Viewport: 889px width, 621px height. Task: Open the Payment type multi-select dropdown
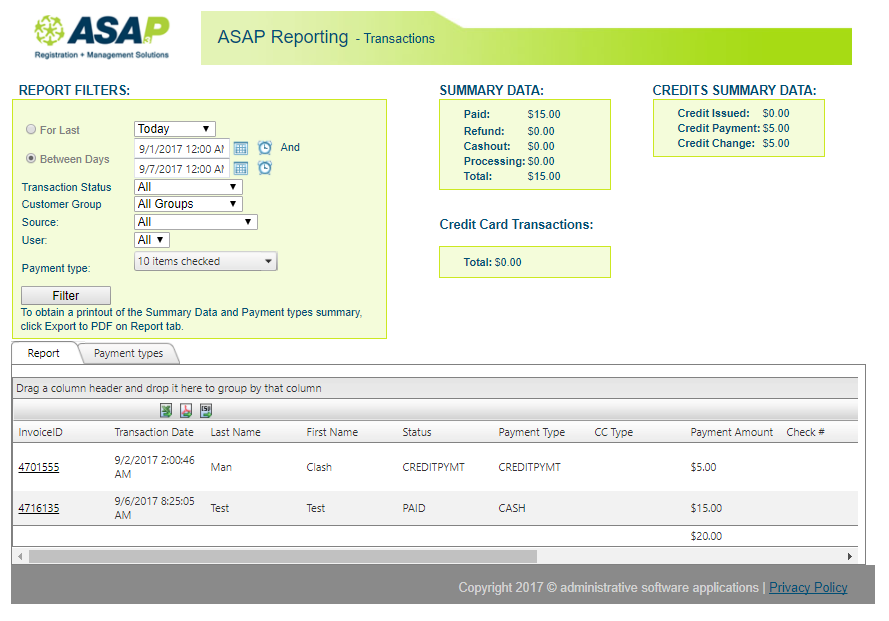[205, 262]
